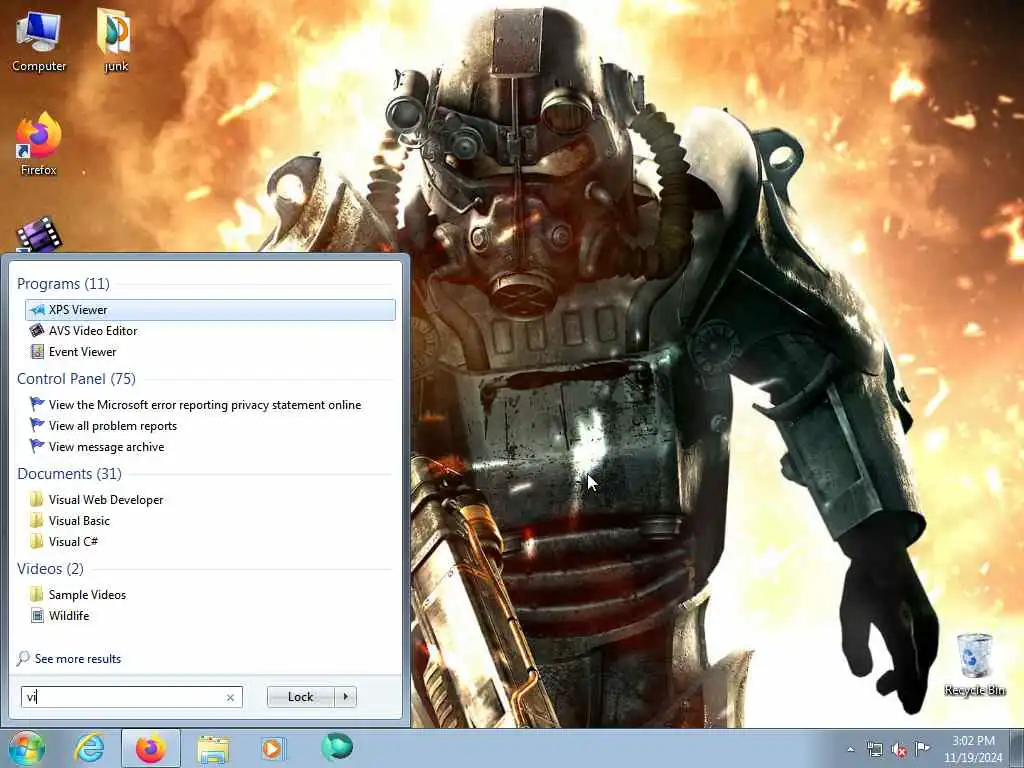Switch to Firefox in the taskbar

[151, 748]
